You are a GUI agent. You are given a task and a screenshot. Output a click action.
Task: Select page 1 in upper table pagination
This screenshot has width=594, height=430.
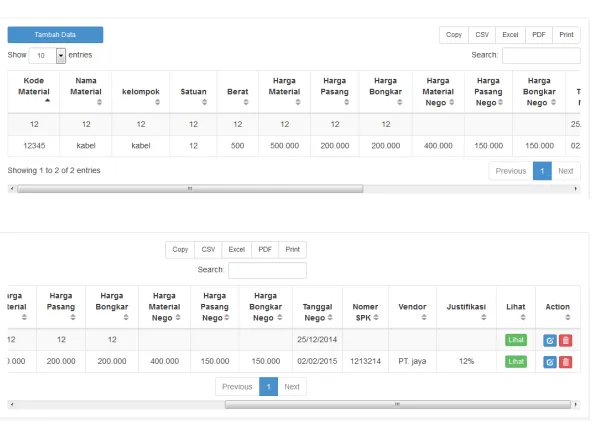pyautogui.click(x=542, y=171)
